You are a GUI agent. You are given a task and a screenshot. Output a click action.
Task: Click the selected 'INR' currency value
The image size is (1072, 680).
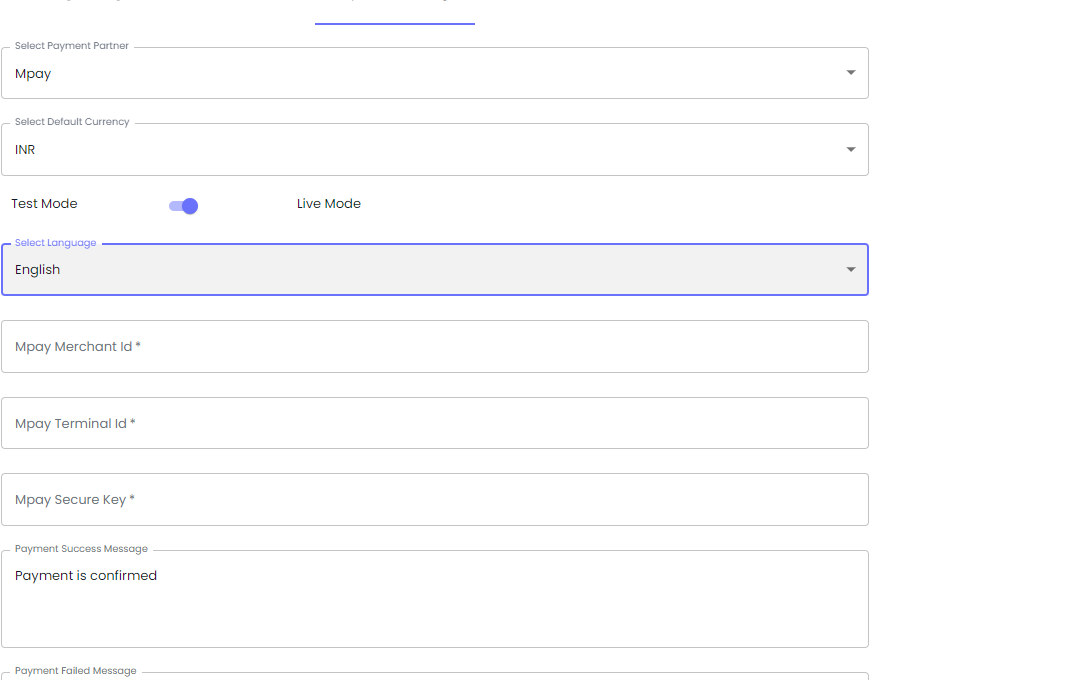click(x=25, y=150)
